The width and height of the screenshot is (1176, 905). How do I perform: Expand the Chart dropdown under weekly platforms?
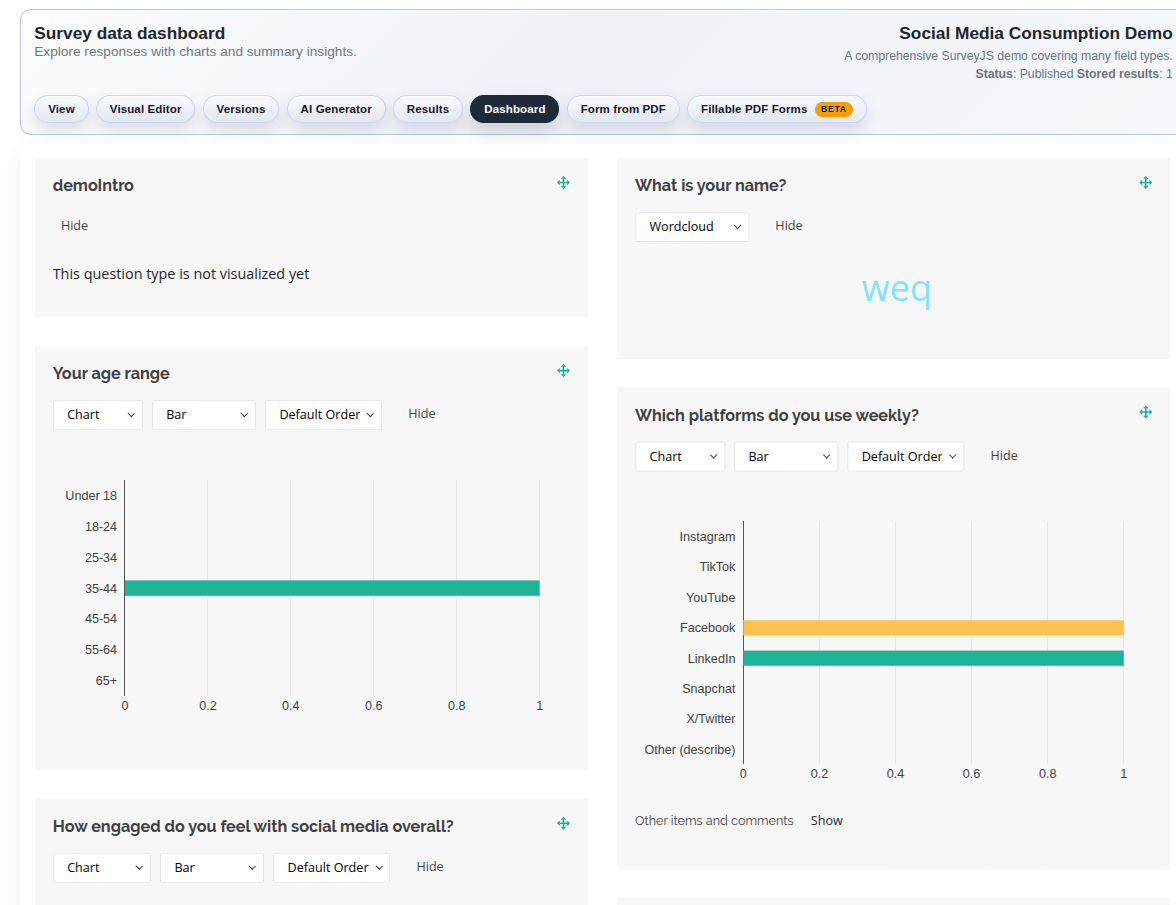[x=679, y=456]
